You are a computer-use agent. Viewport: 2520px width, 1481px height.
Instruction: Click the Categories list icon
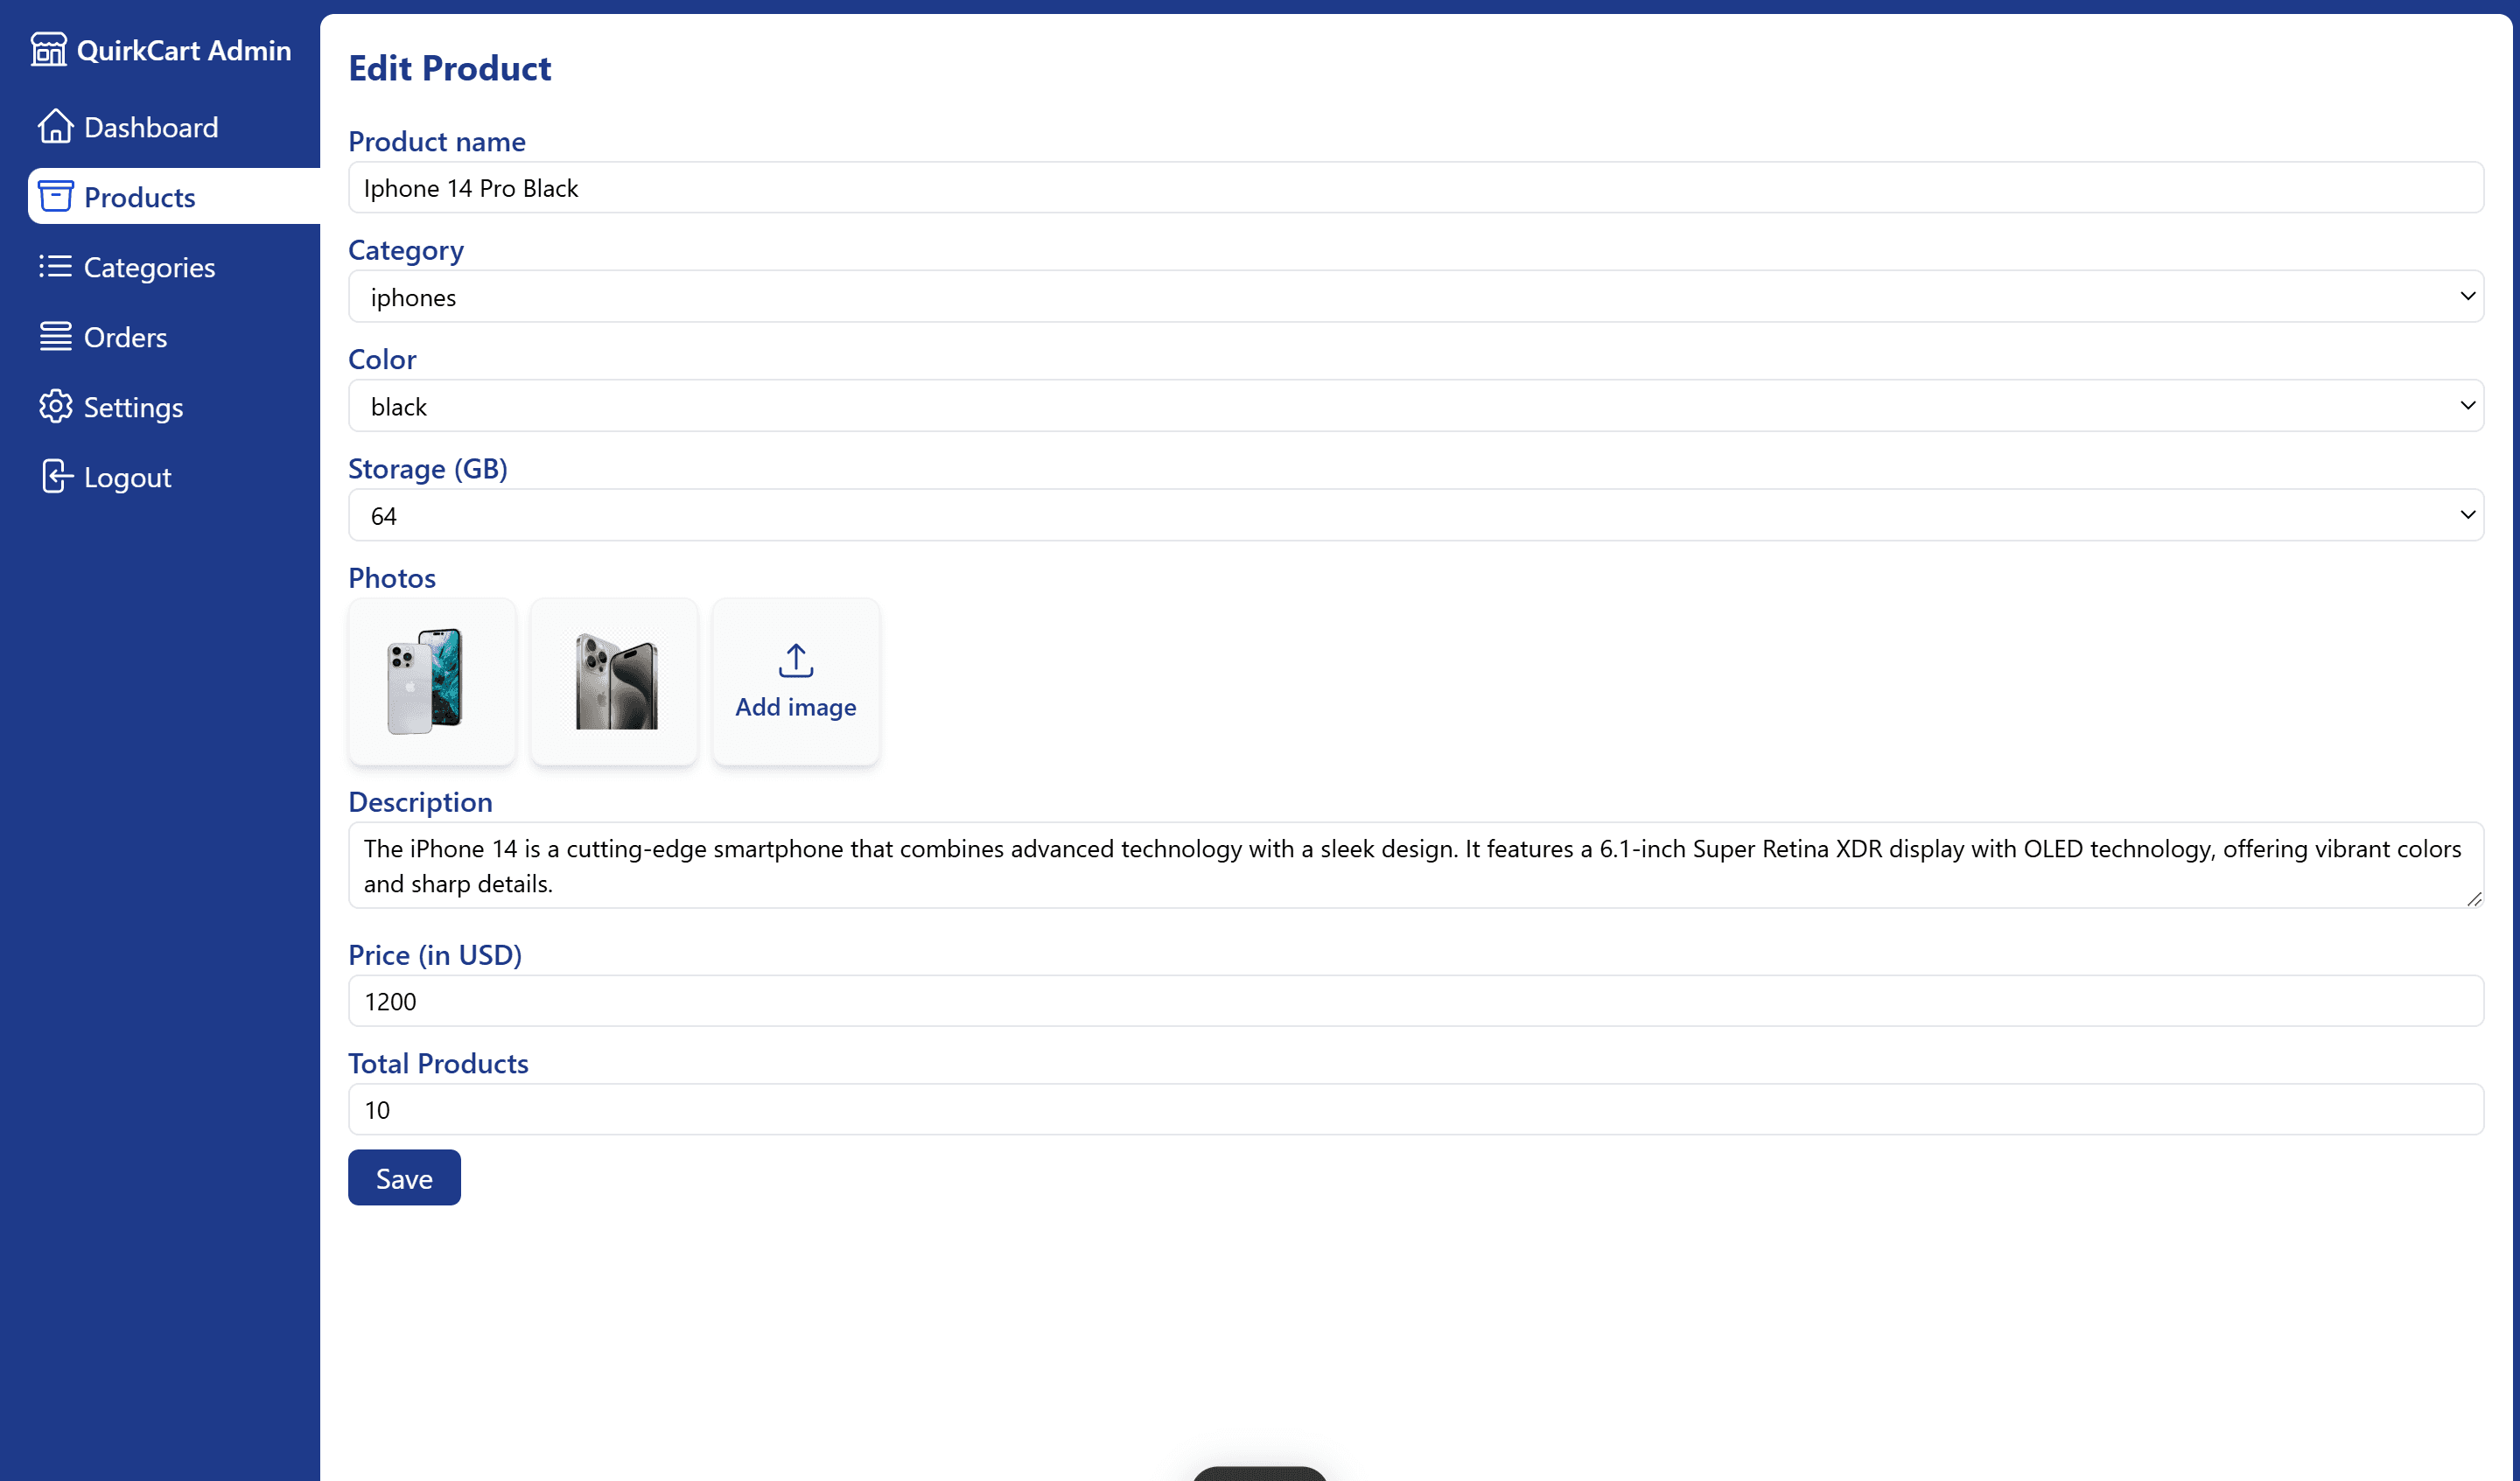[x=55, y=266]
